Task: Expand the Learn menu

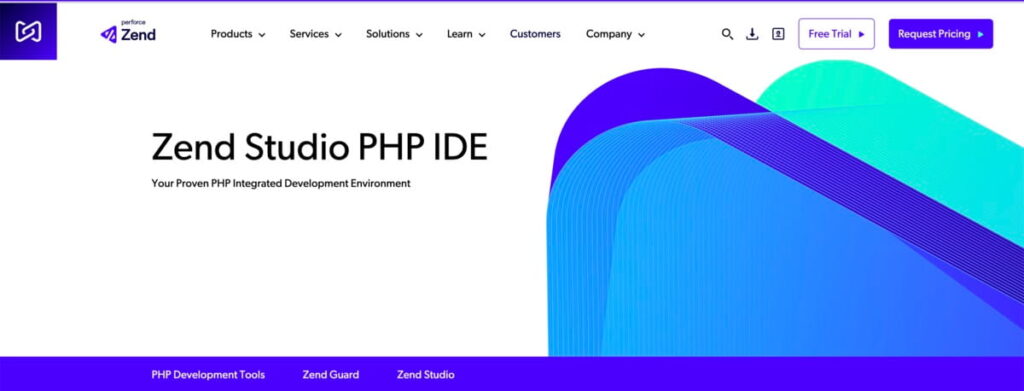Action: click(466, 34)
